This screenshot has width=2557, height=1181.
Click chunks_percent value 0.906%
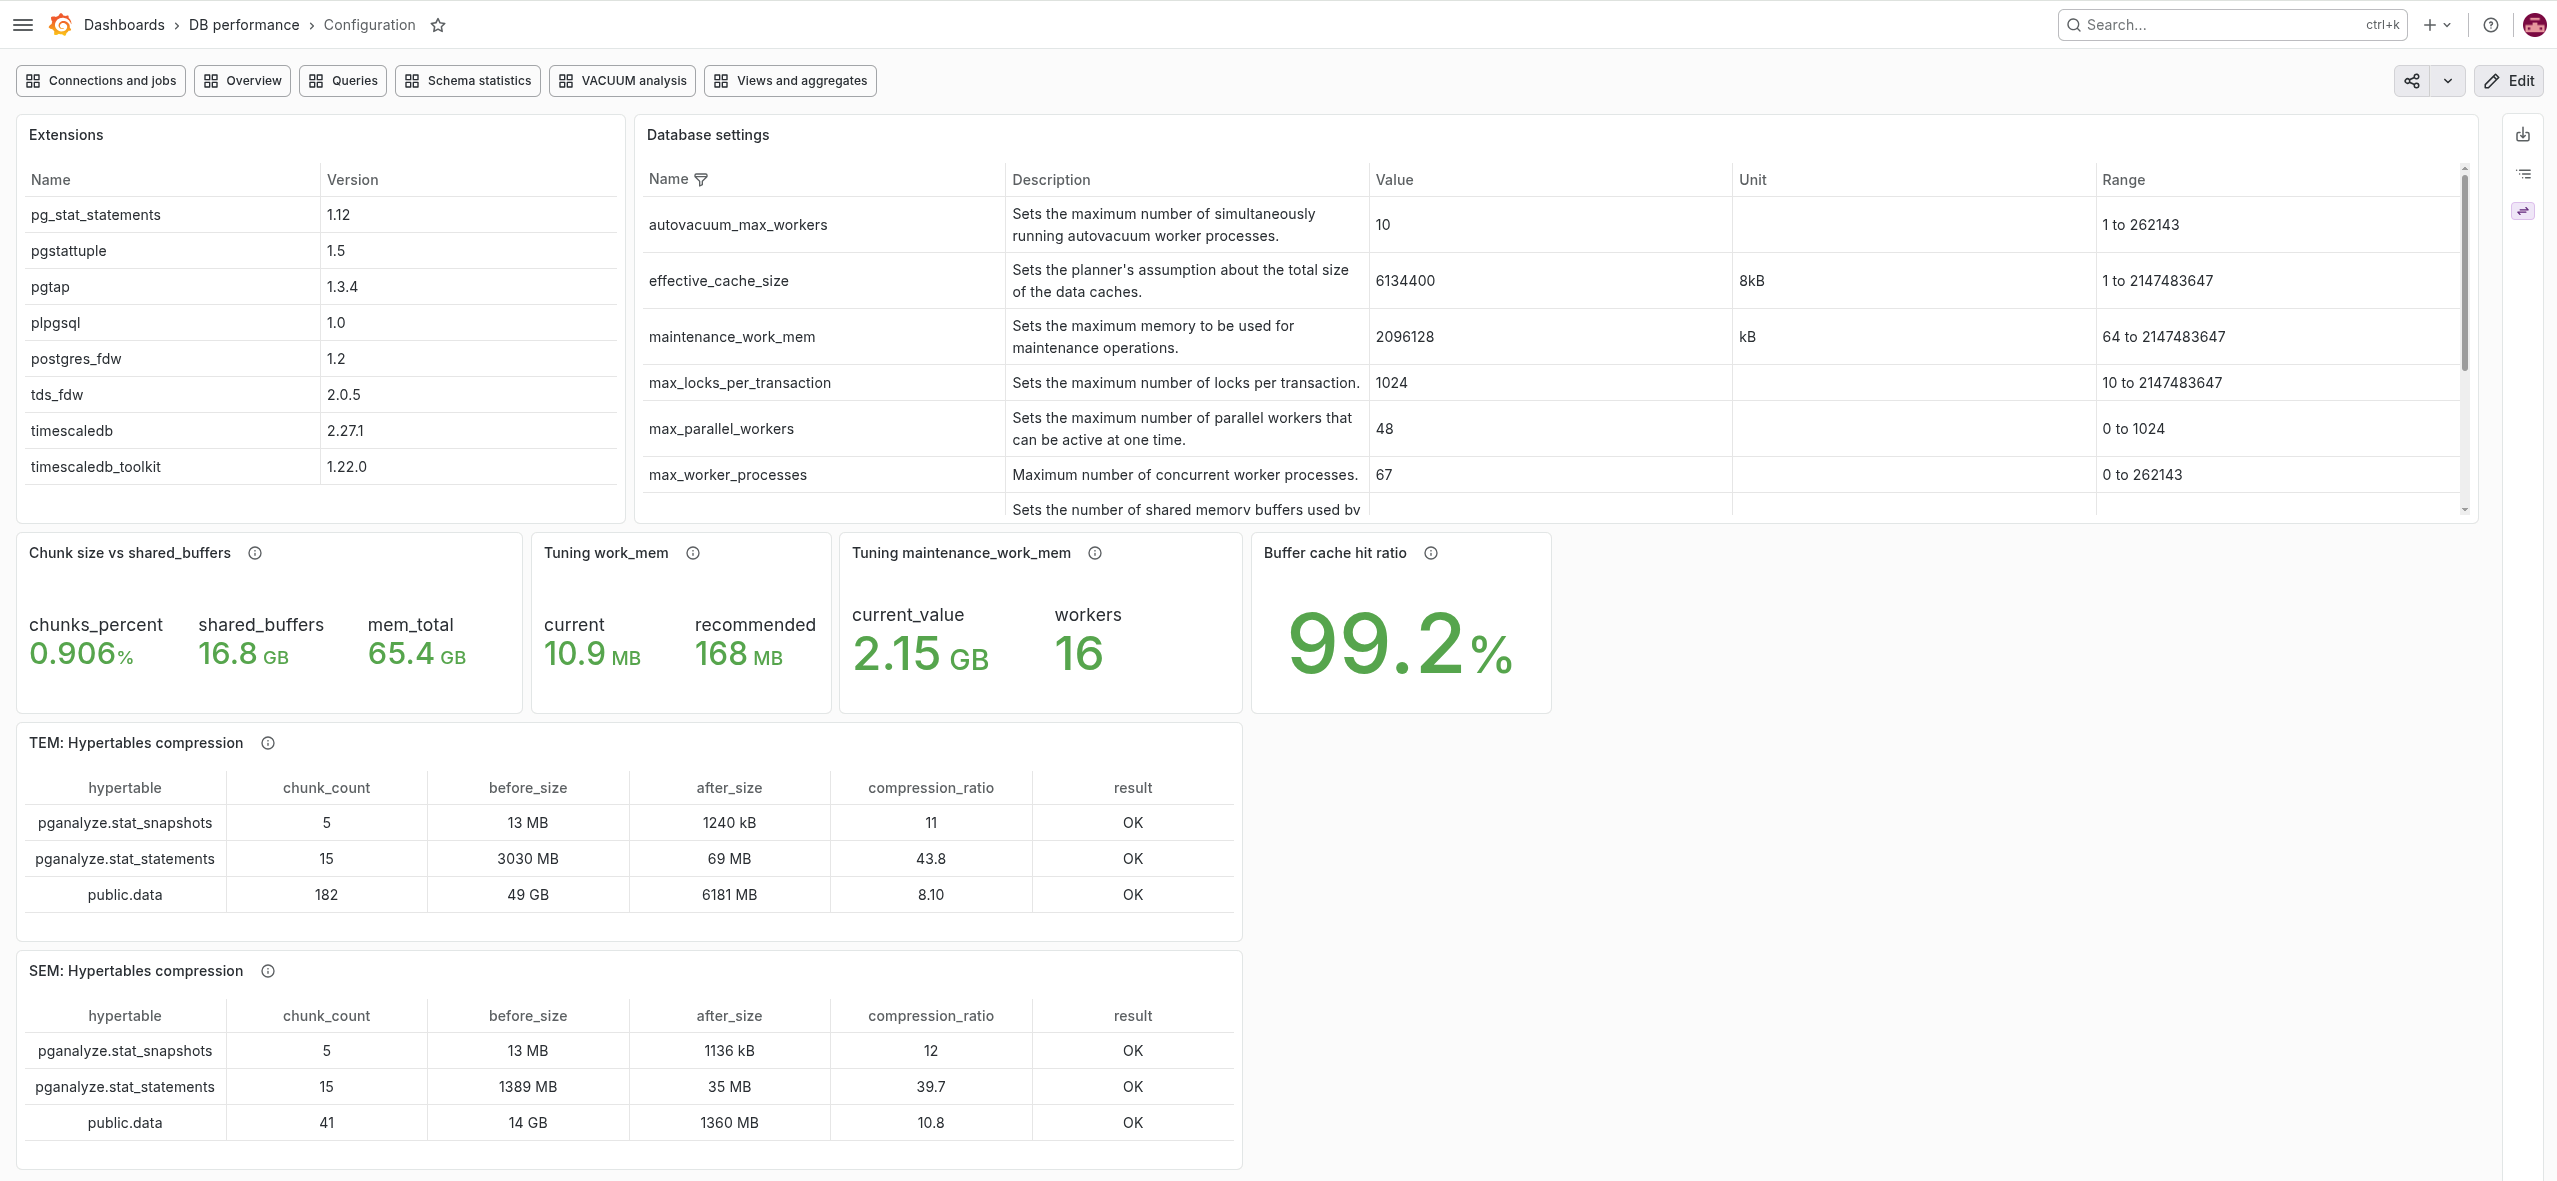pyautogui.click(x=81, y=654)
